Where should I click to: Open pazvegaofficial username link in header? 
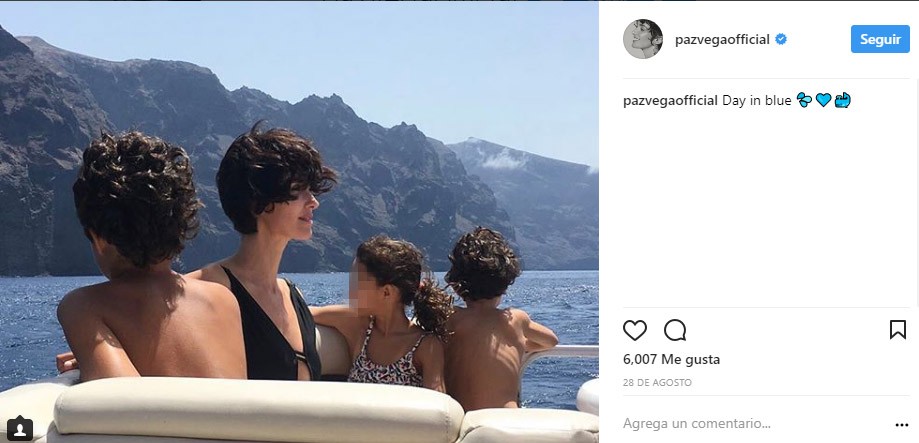tap(722, 40)
